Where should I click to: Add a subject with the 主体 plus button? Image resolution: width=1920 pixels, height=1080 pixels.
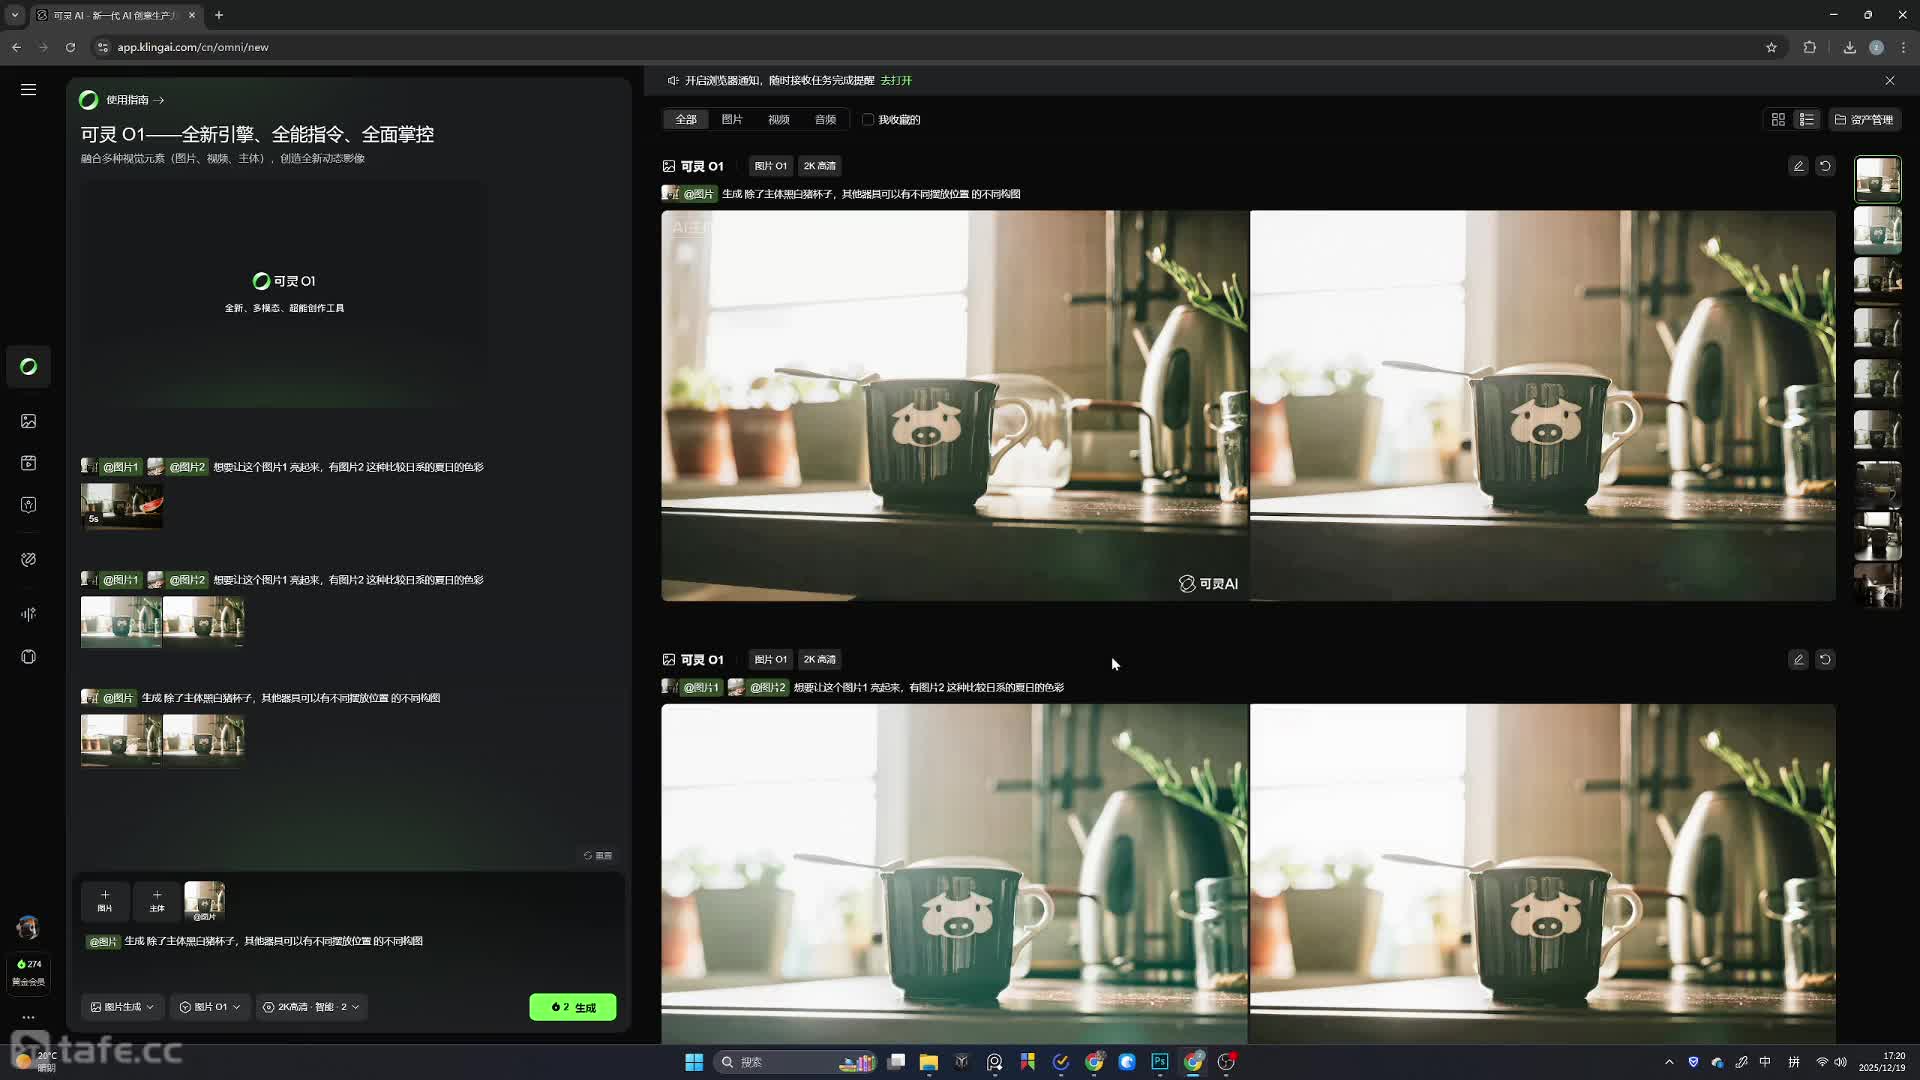tap(157, 900)
